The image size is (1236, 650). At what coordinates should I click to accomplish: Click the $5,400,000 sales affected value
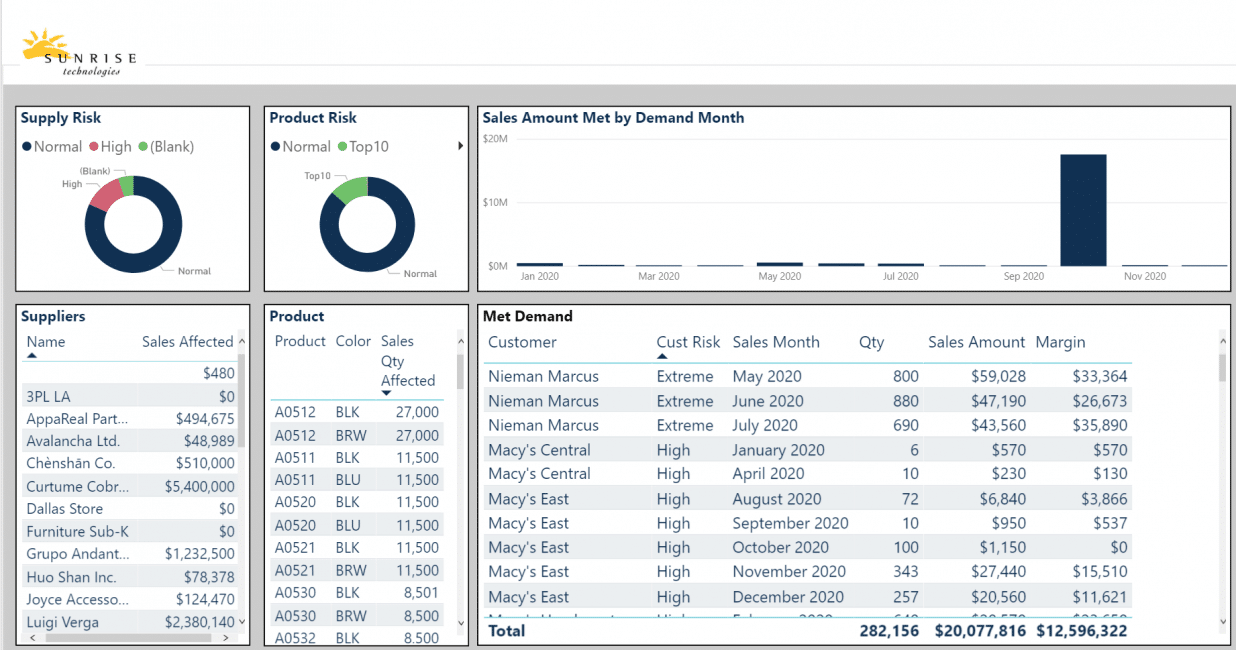[x=200, y=486]
